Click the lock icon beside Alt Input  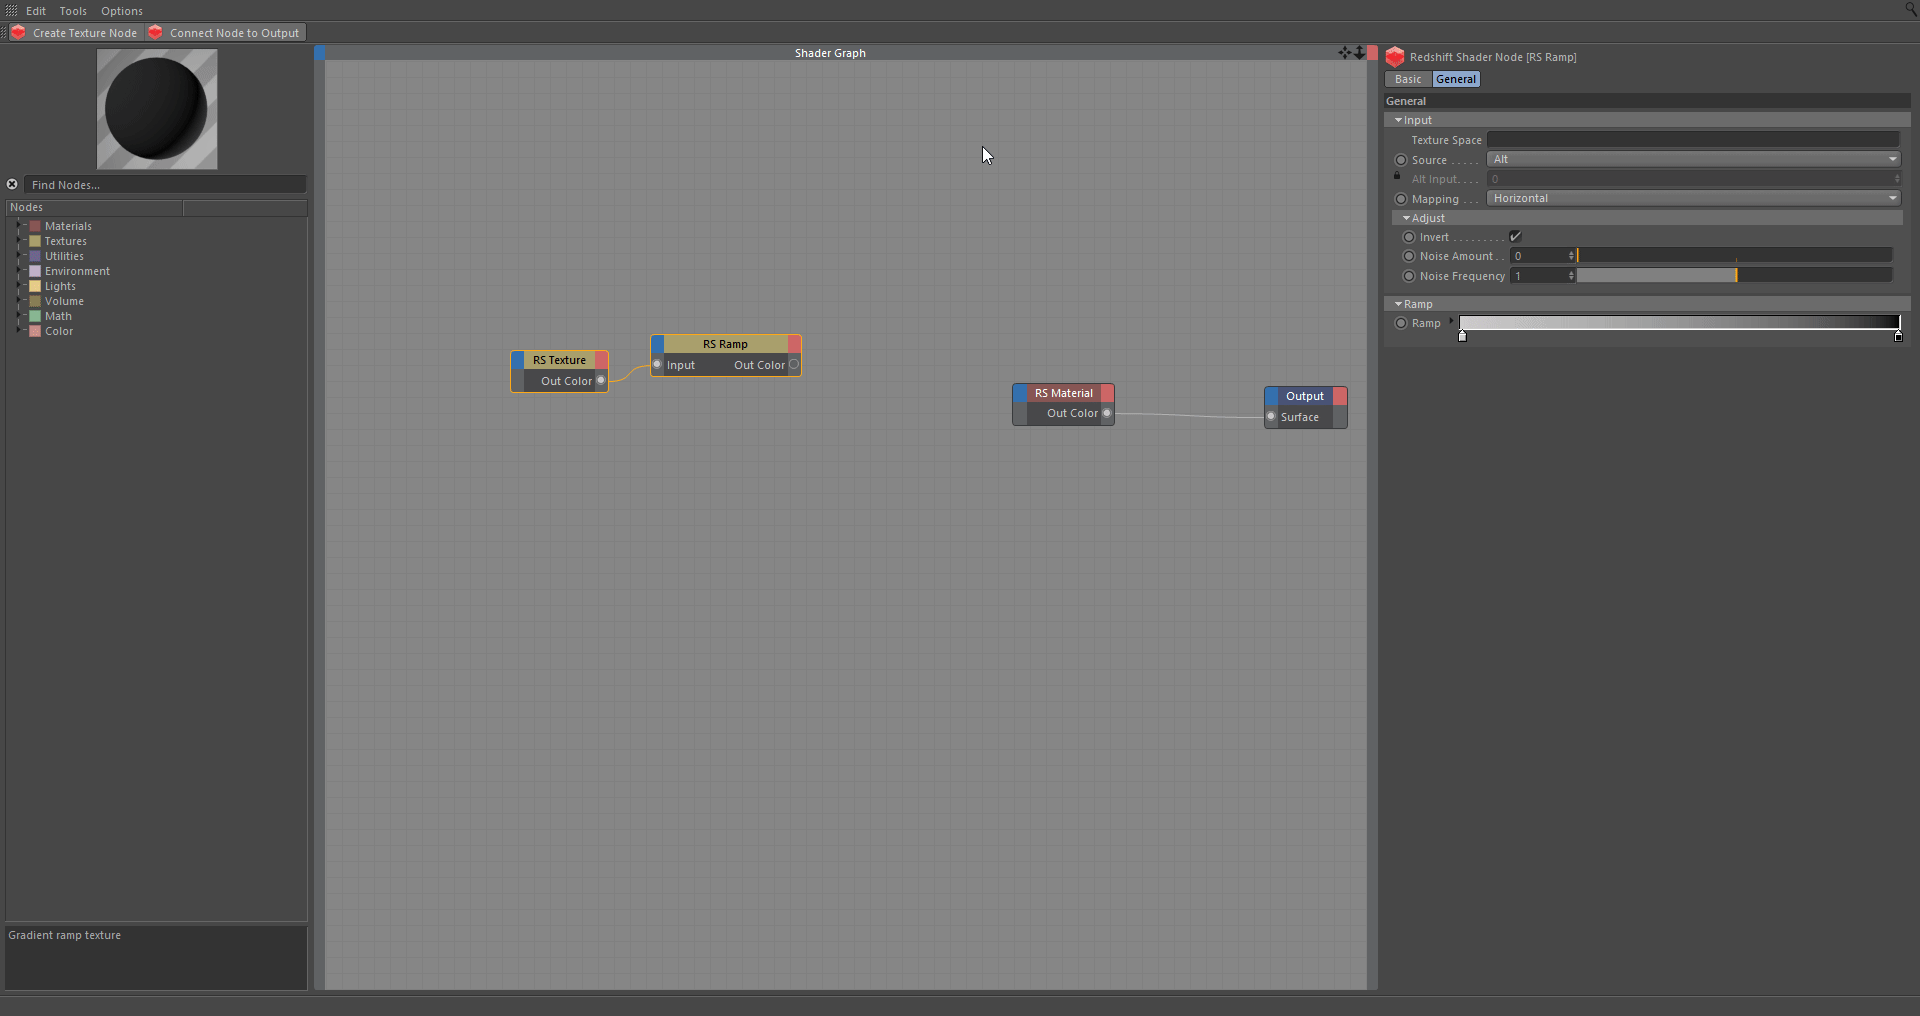(x=1397, y=176)
